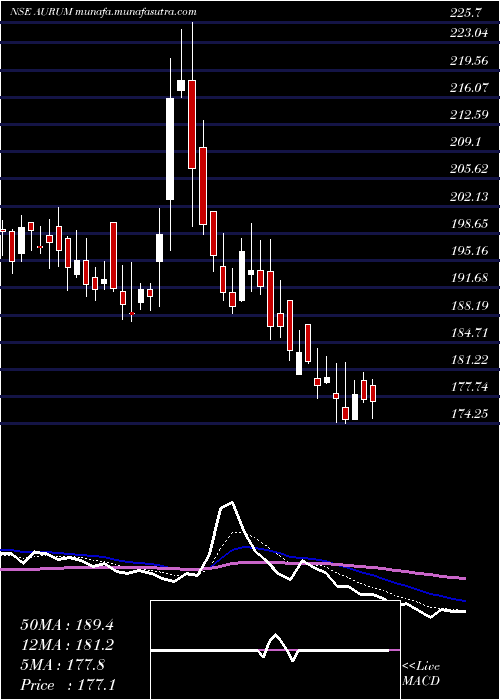Select the 225.7 price axis label
This screenshot has height=700, width=500.
tap(466, 13)
